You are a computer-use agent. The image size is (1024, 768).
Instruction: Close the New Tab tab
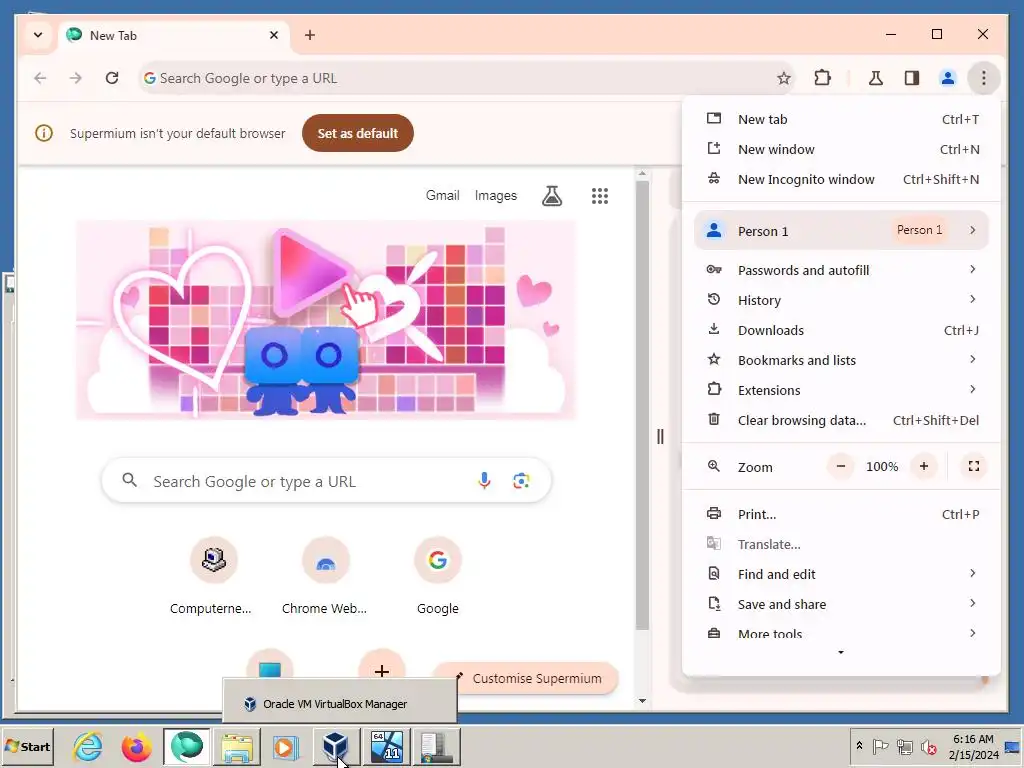pyautogui.click(x=274, y=35)
